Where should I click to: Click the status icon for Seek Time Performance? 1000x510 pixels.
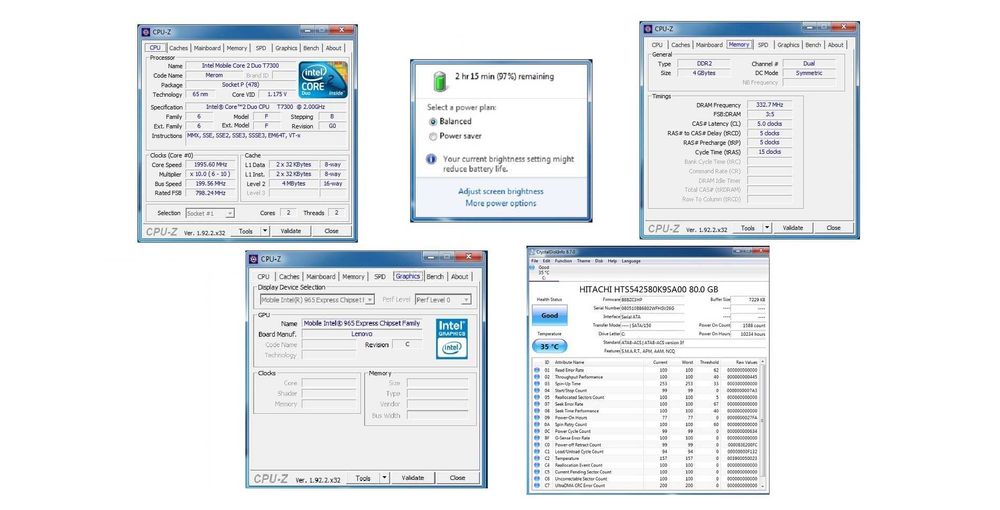point(537,411)
